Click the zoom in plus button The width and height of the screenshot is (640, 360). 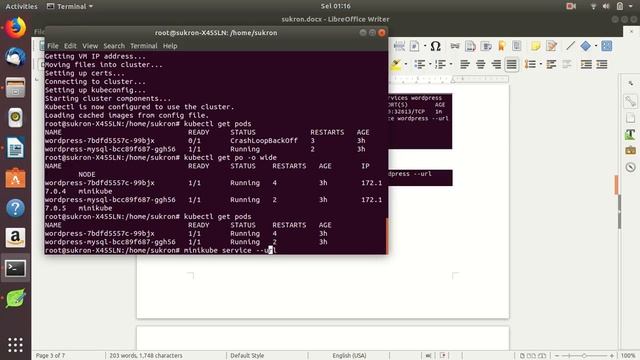(611, 356)
